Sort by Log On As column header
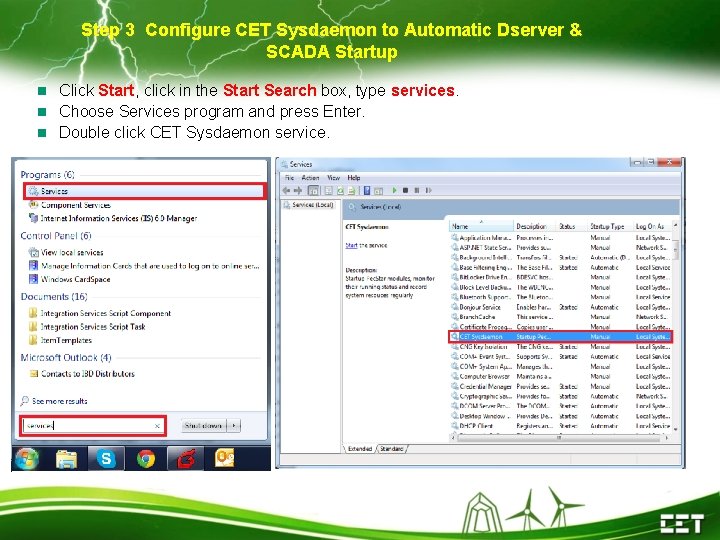The width and height of the screenshot is (720, 540). pos(652,226)
